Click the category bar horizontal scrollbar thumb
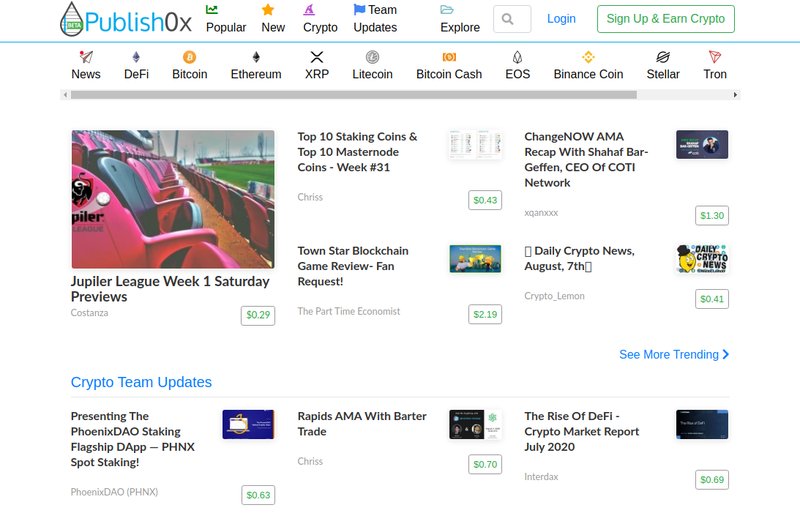 tap(354, 95)
